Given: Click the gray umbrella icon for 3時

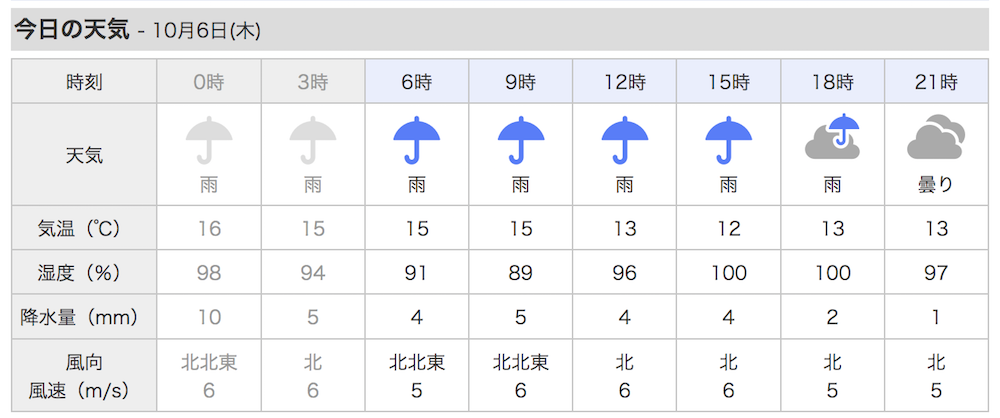Looking at the screenshot, I should tap(312, 140).
